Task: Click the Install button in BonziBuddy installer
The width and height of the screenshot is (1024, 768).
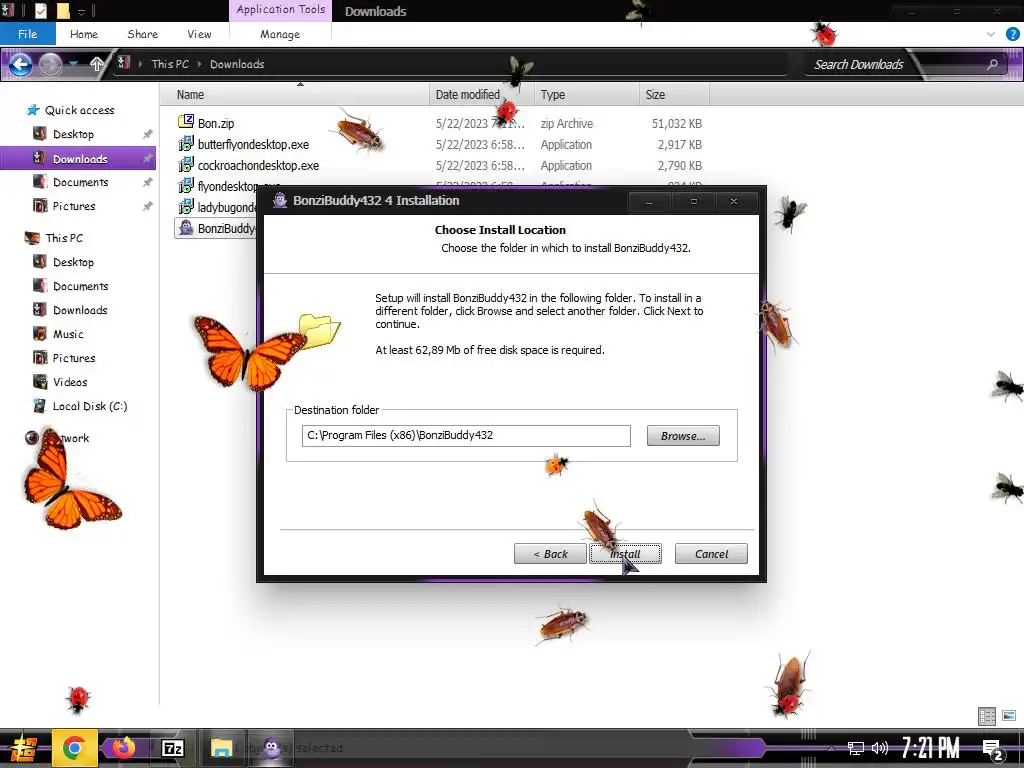Action: click(625, 554)
